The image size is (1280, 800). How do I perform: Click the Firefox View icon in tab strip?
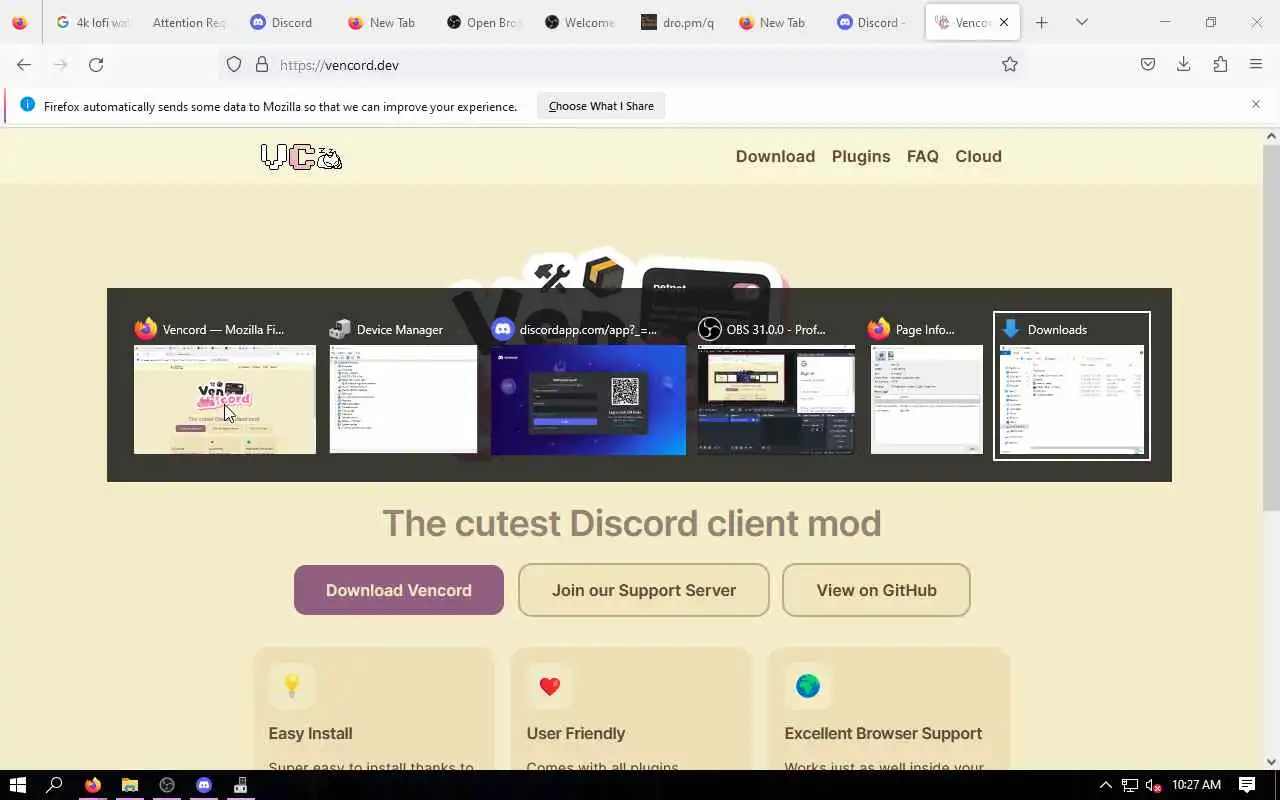tap(19, 22)
